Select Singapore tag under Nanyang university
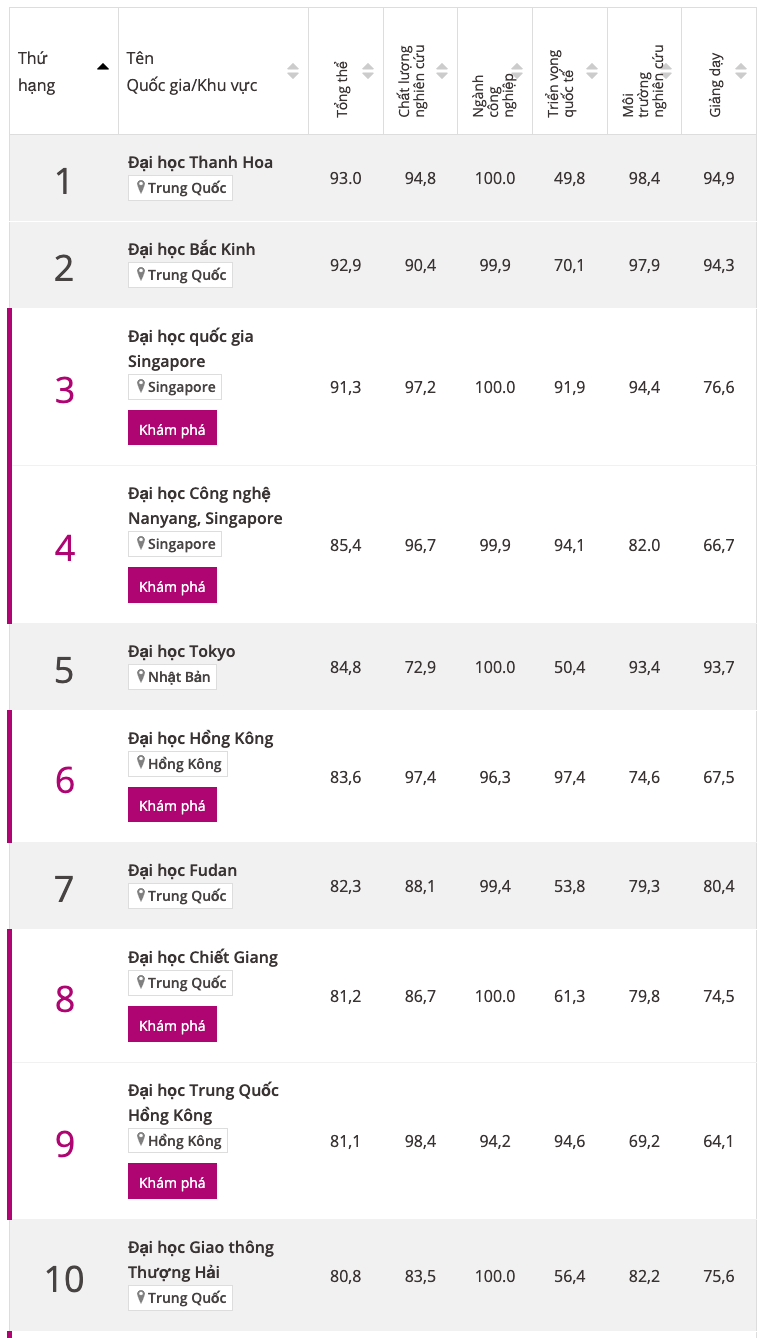 [175, 544]
